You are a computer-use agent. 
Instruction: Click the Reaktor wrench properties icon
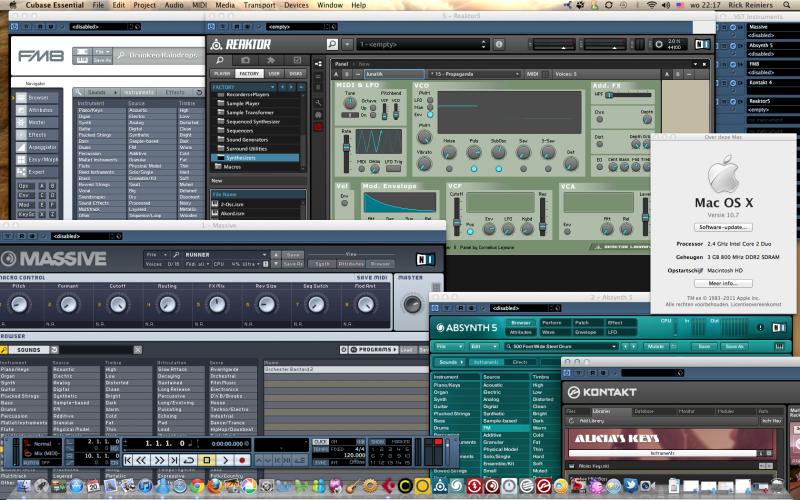318,103
